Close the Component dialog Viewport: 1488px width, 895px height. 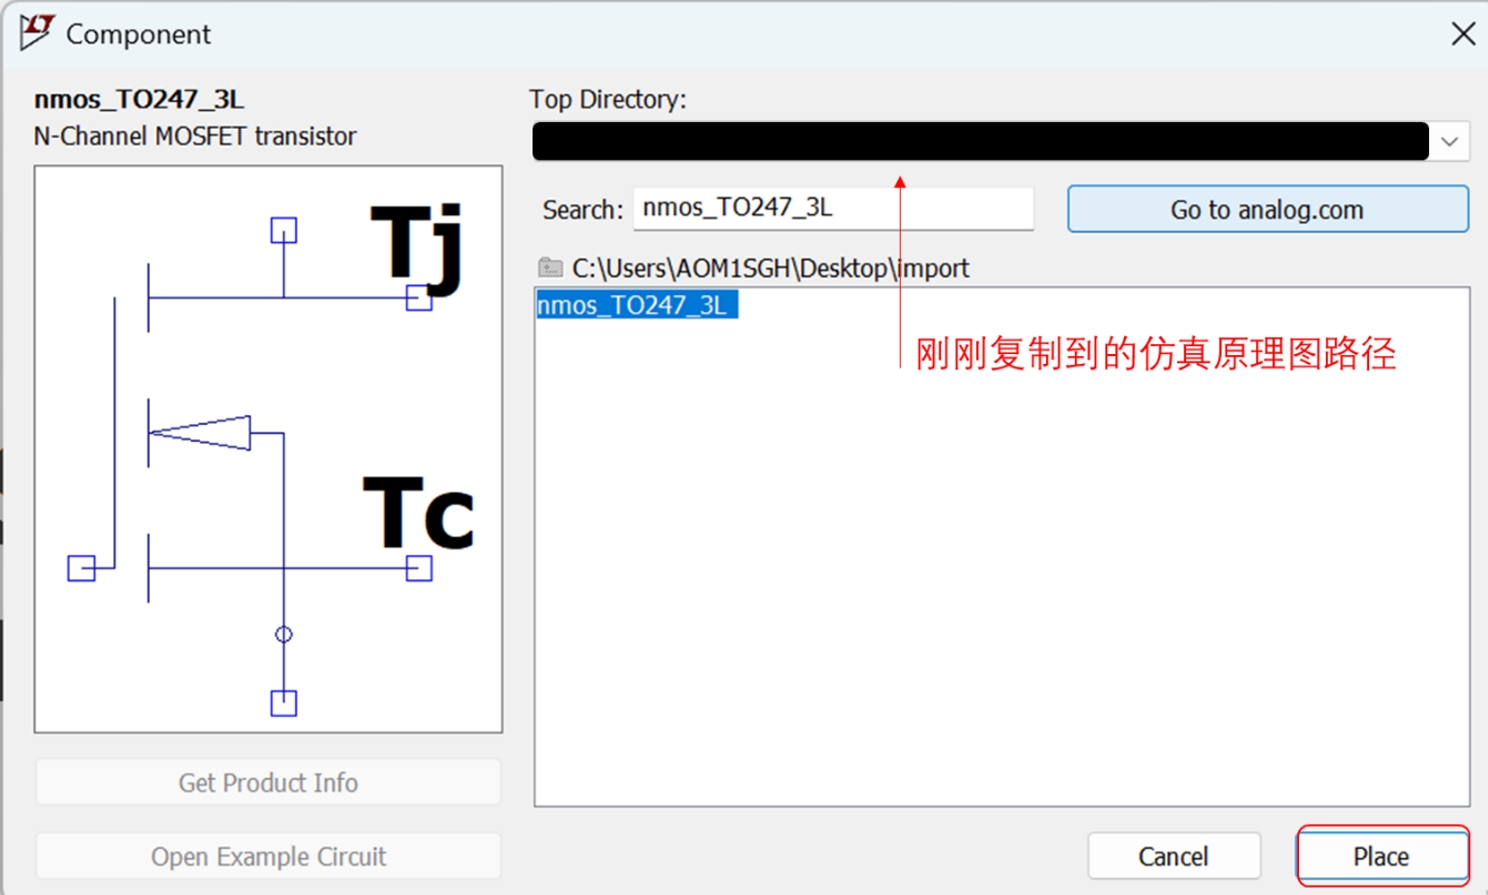pyautogui.click(x=1462, y=34)
